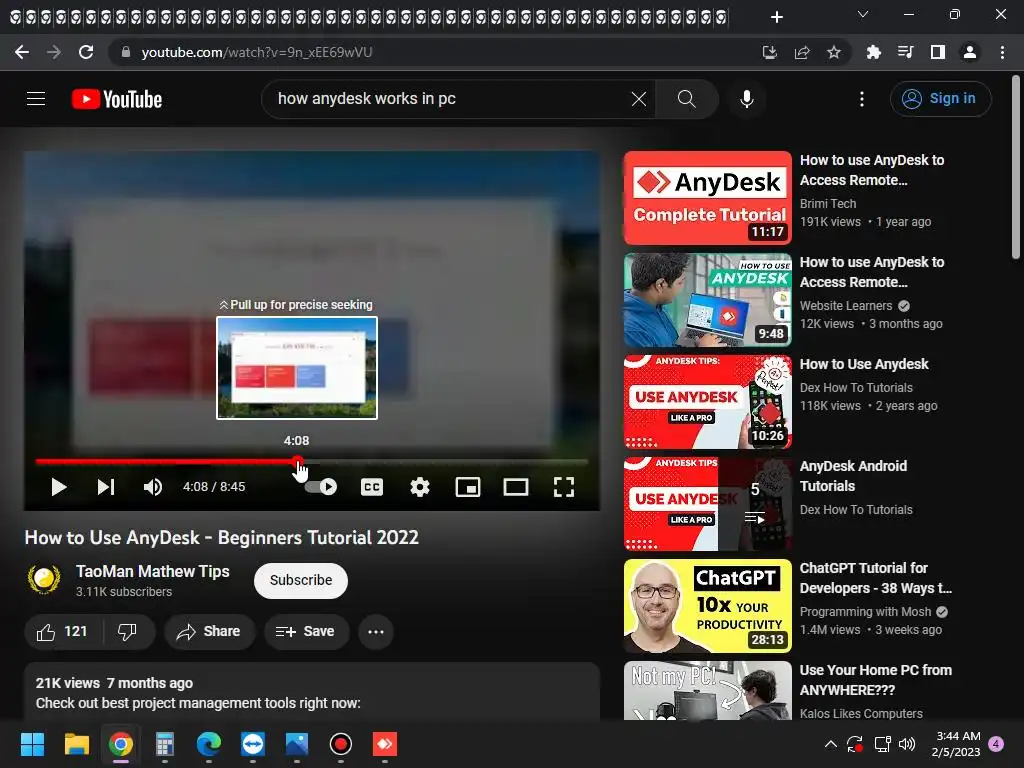Install or download page icon in address bar
The height and width of the screenshot is (768, 1024).
click(x=769, y=52)
